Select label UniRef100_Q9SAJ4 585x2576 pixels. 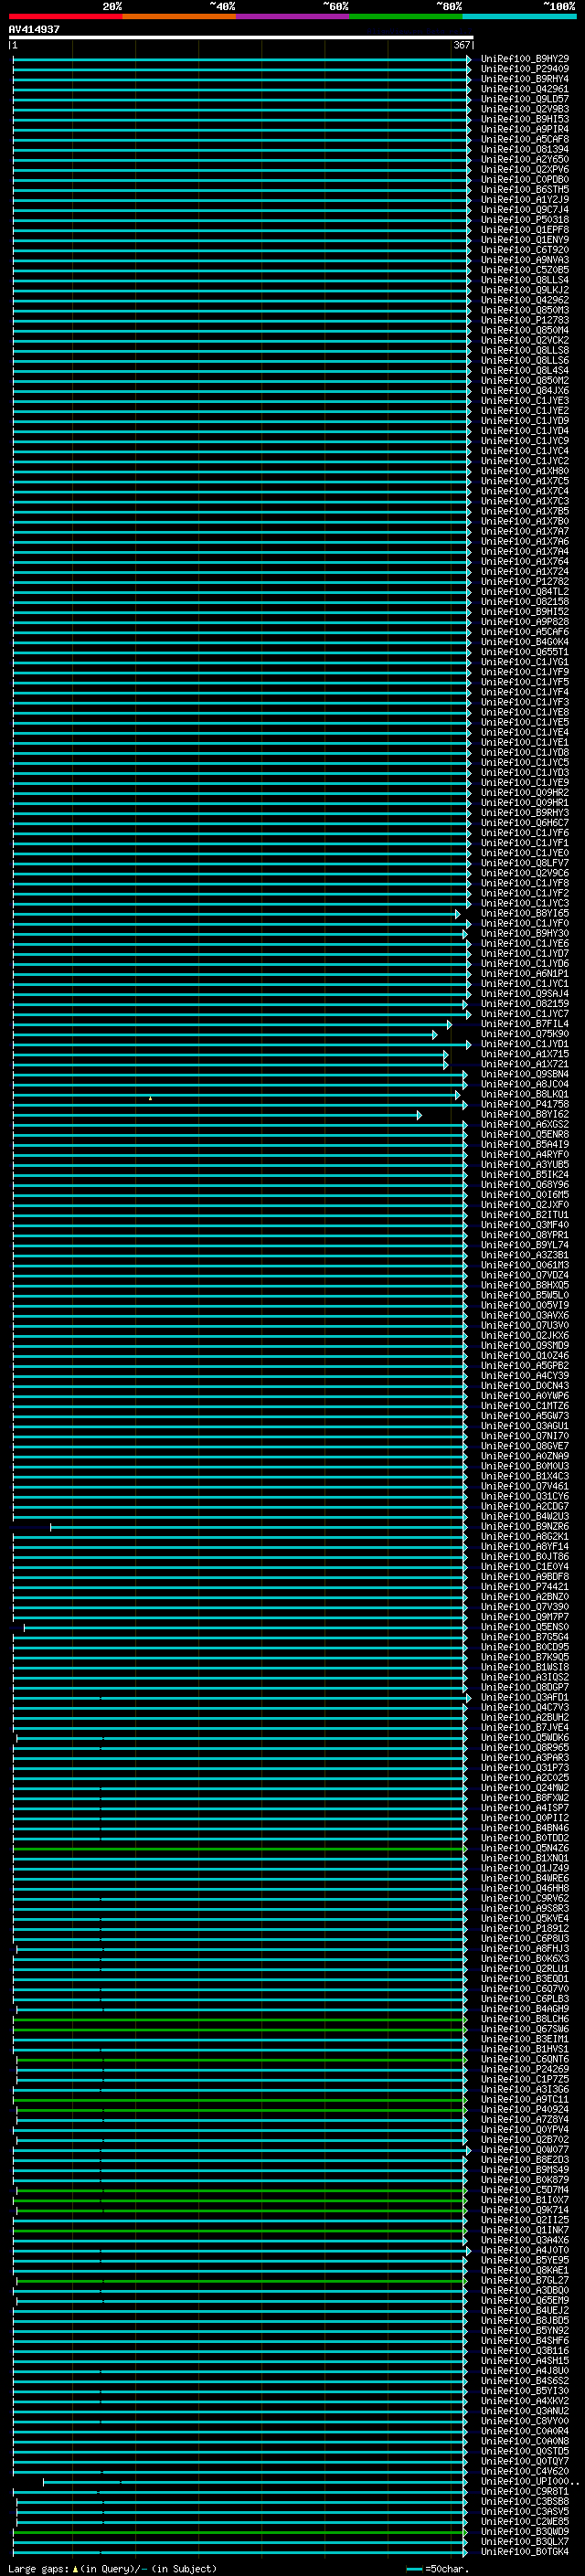(525, 993)
